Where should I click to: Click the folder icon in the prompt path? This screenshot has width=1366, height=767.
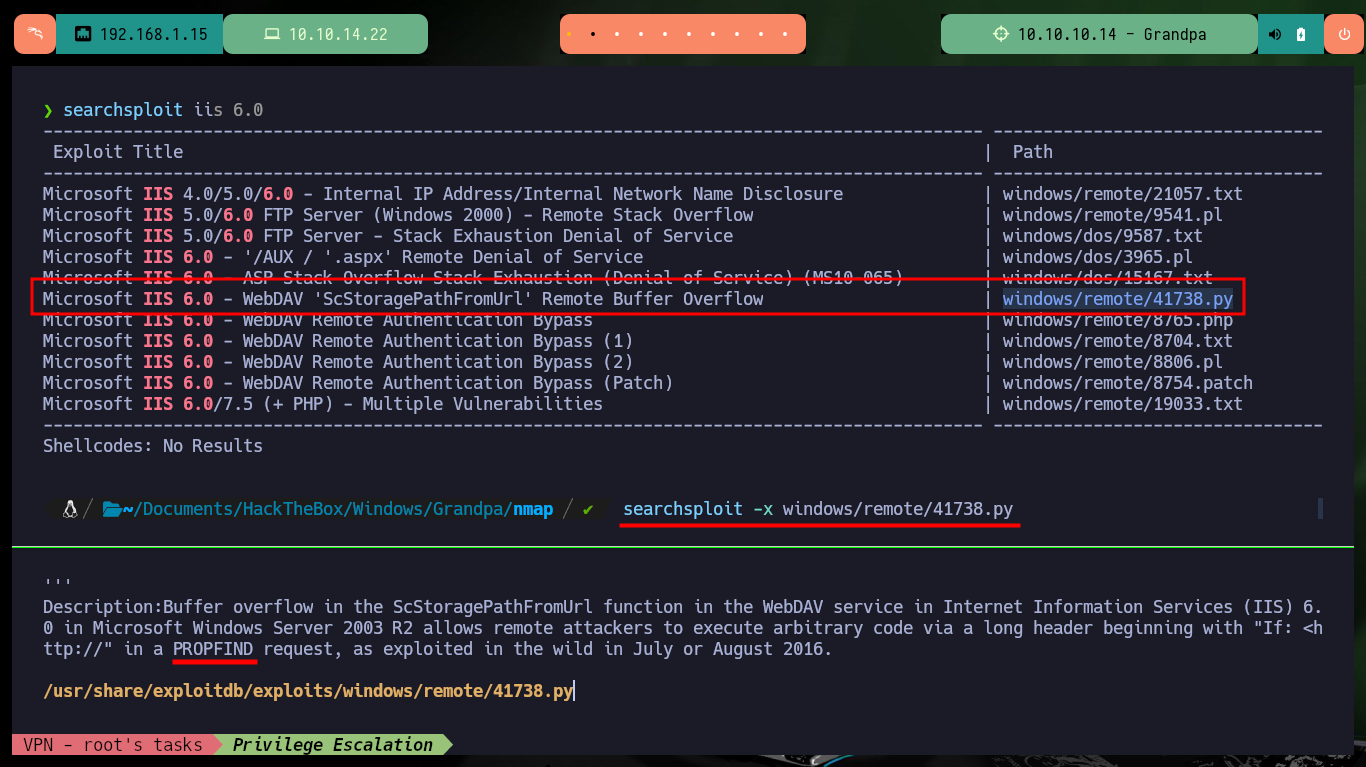point(111,509)
